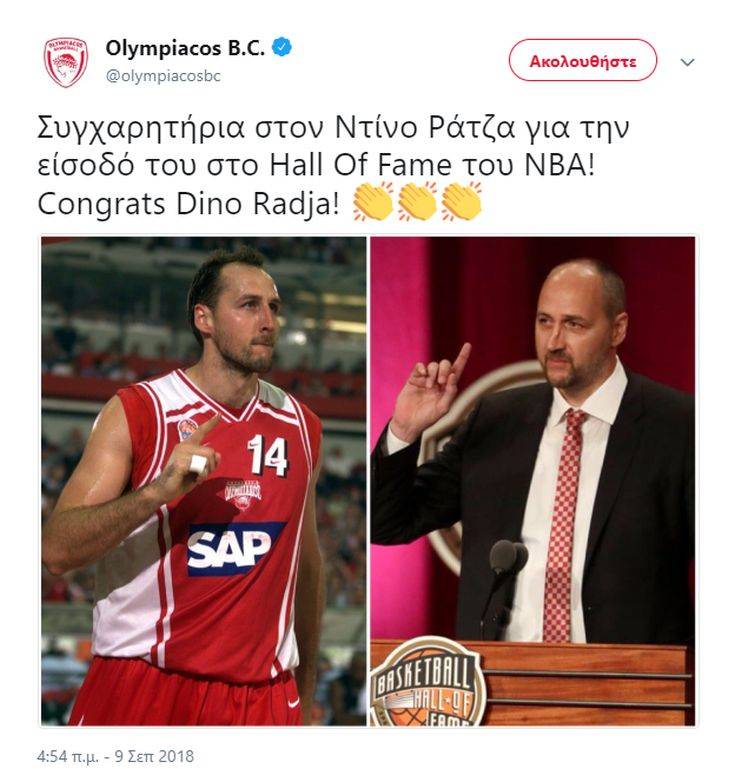The image size is (735, 769).
Task: Click the Basketball Hall of Fame podium logo
Action: coord(426,682)
